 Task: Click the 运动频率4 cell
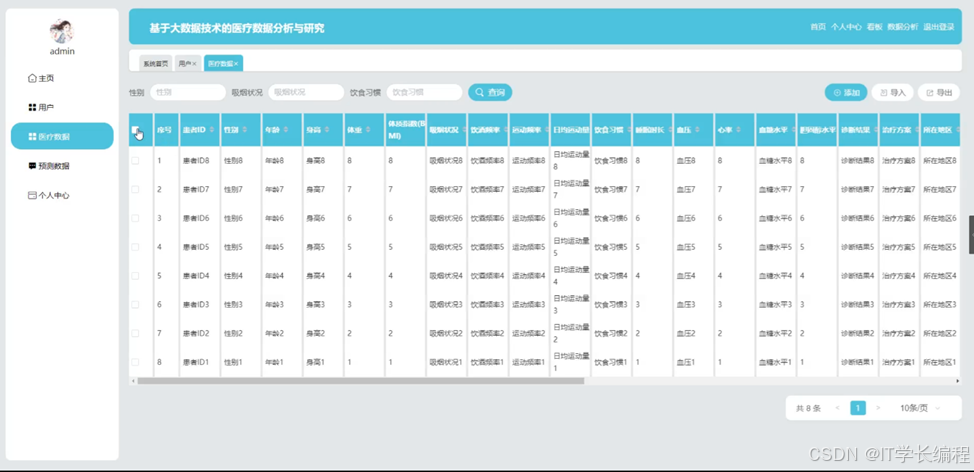click(x=528, y=276)
